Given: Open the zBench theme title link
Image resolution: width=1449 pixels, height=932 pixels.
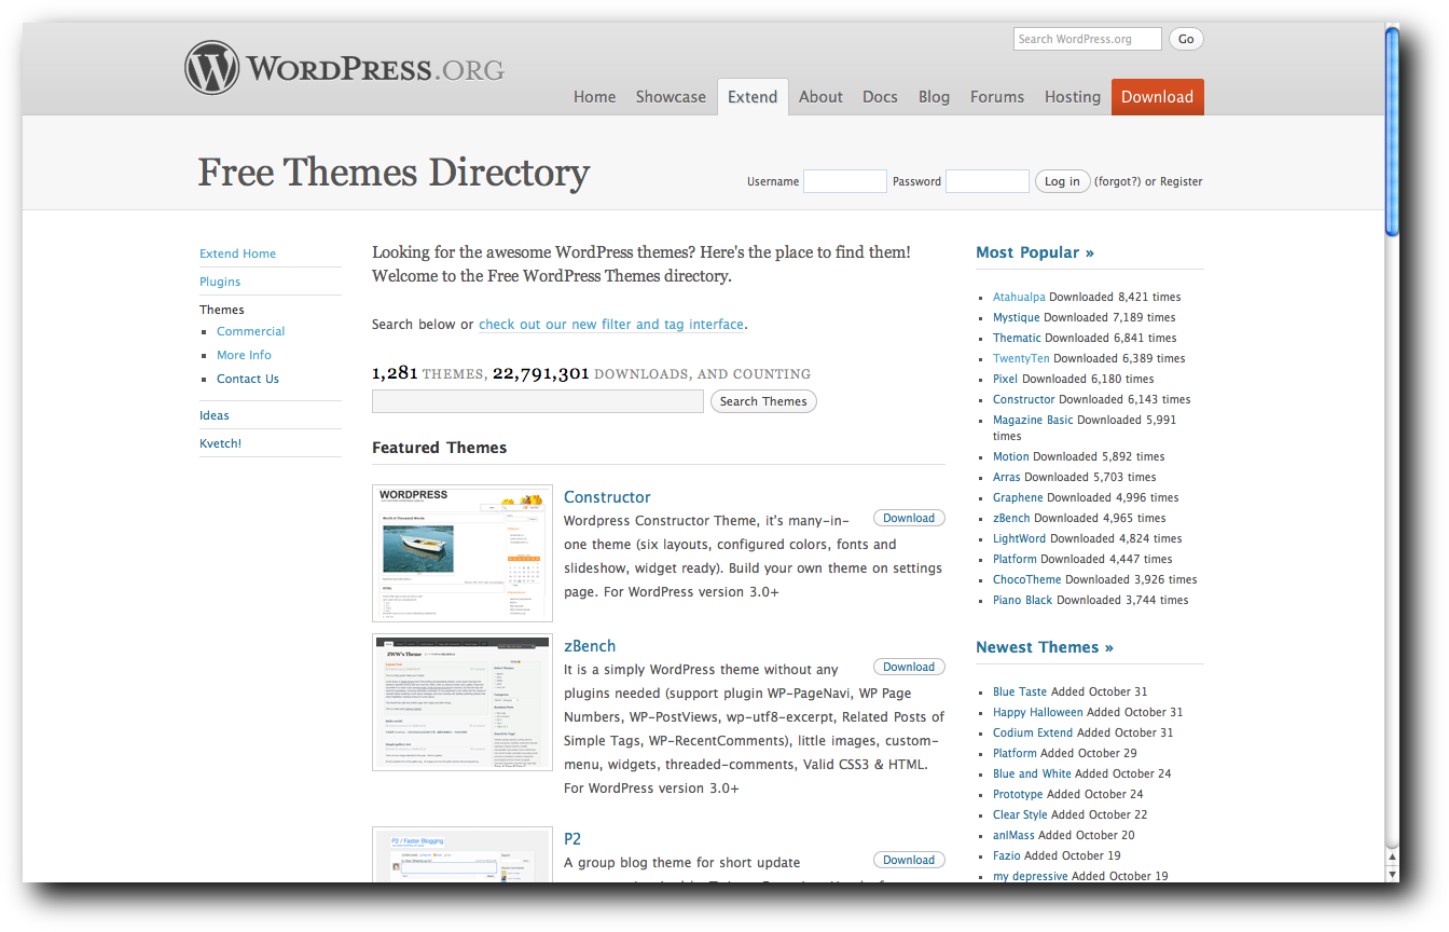Looking at the screenshot, I should pos(590,646).
